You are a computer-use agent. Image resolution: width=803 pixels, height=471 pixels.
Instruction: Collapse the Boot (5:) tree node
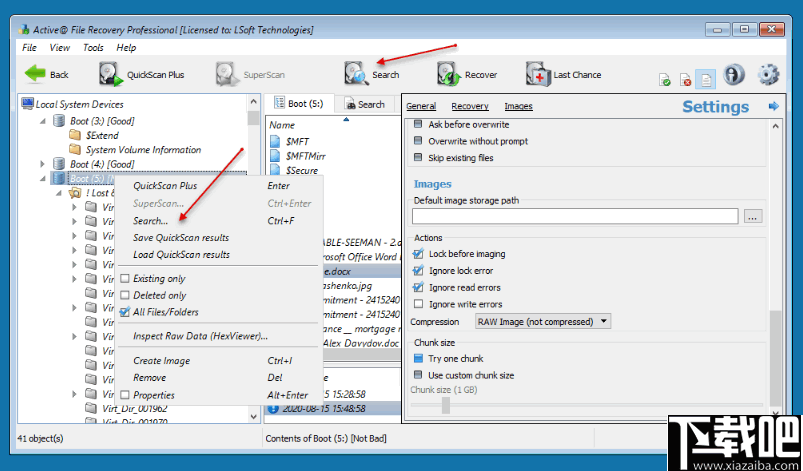pyautogui.click(x=43, y=178)
